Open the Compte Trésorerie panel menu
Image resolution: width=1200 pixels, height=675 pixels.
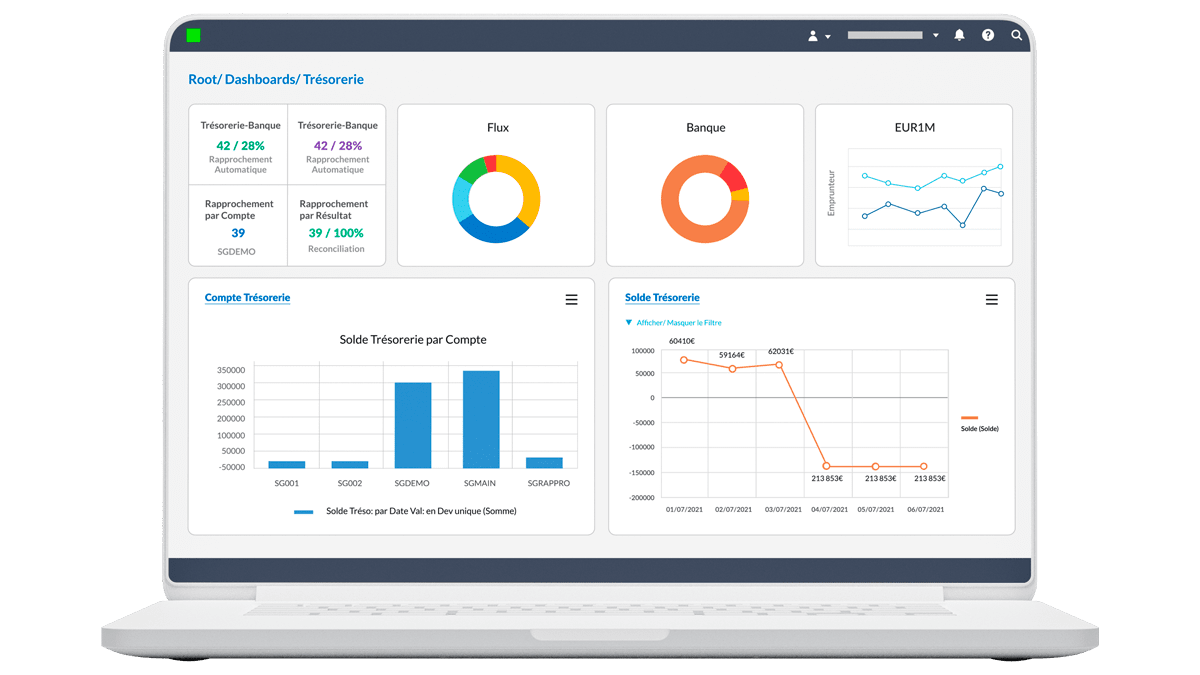point(571,299)
